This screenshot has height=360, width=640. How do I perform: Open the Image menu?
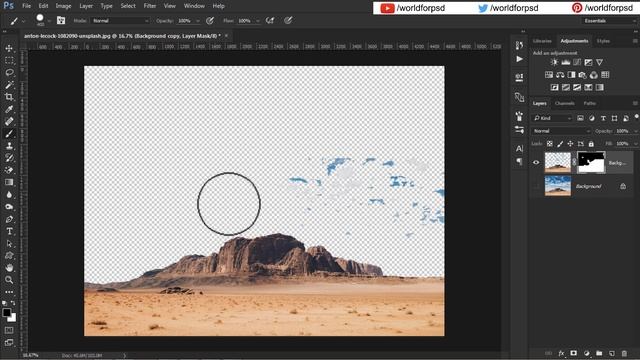tap(63, 6)
